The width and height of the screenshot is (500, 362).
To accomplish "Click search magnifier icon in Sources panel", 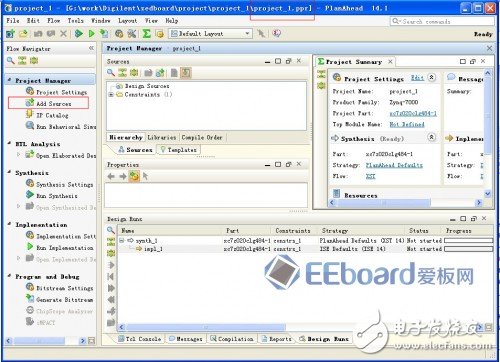I will click(111, 73).
